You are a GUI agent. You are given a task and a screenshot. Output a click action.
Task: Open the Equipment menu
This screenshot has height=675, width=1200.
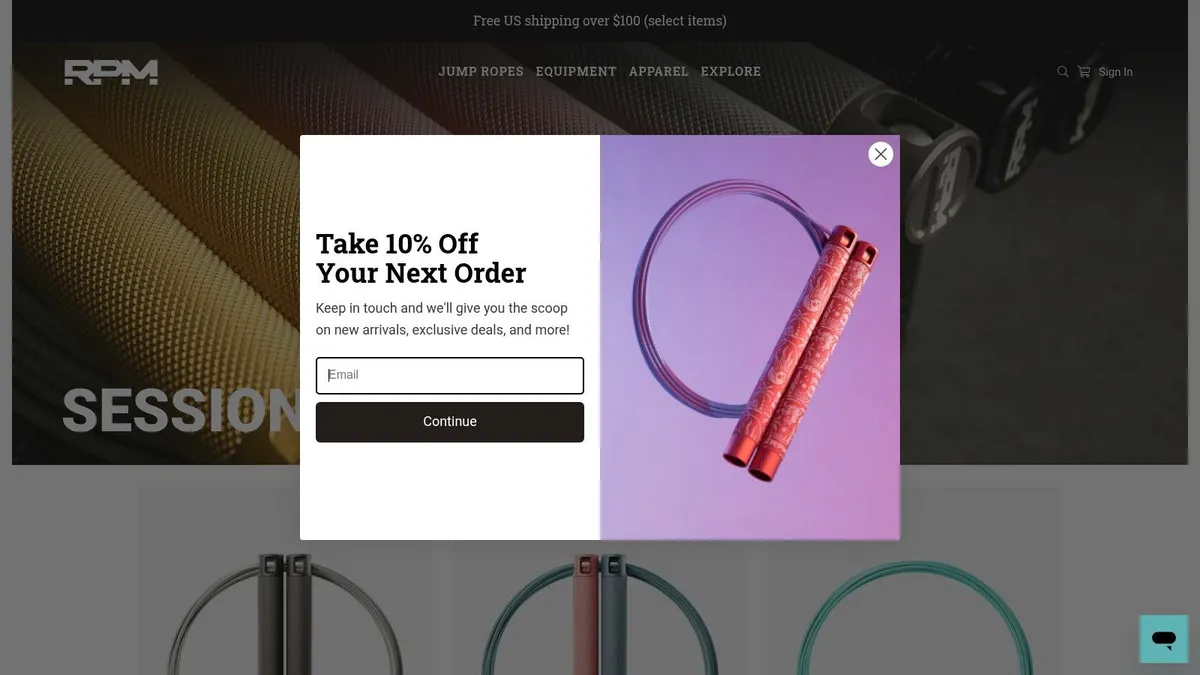pos(576,72)
